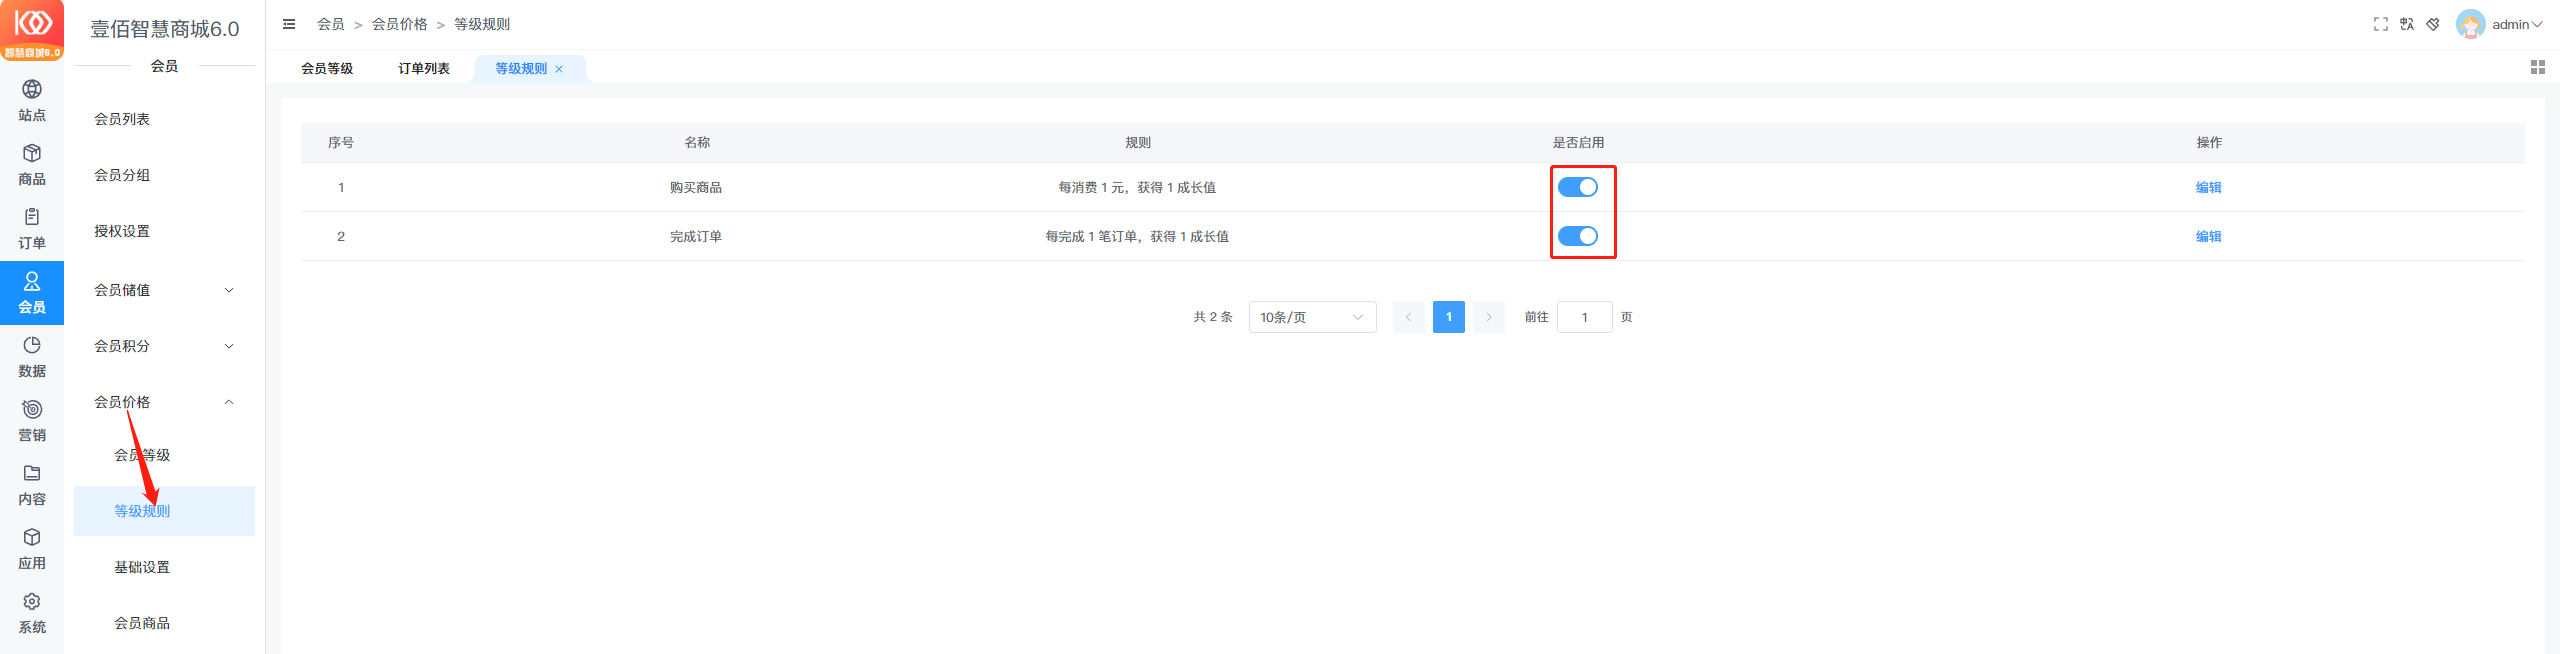This screenshot has width=2560, height=654.
Task: Open the 站点 section icon
Action: point(32,89)
